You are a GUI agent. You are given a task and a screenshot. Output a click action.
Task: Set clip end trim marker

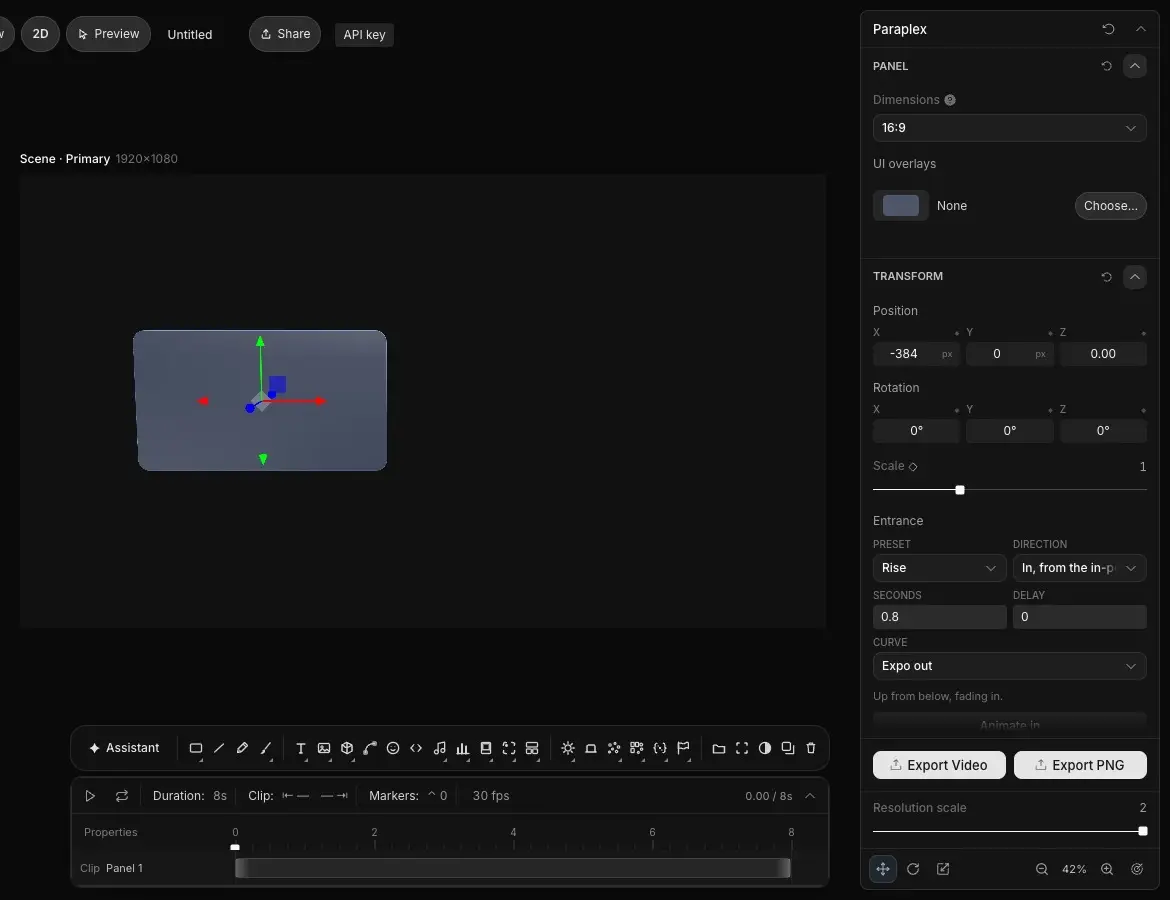(334, 796)
